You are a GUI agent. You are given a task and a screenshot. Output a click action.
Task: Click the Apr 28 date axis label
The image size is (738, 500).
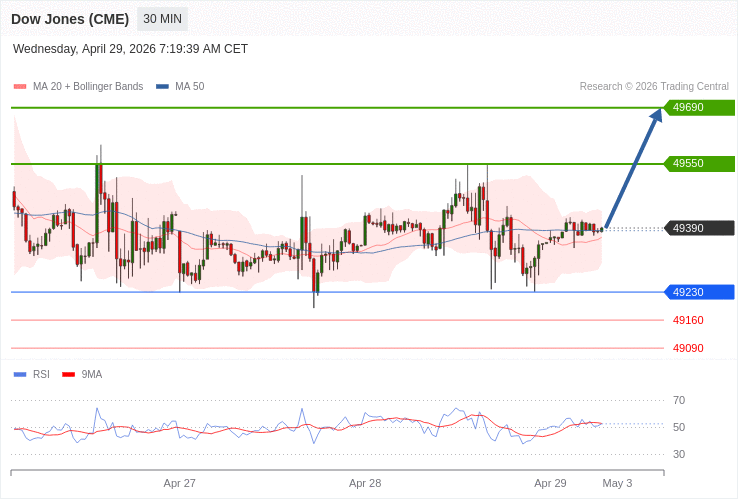365,484
